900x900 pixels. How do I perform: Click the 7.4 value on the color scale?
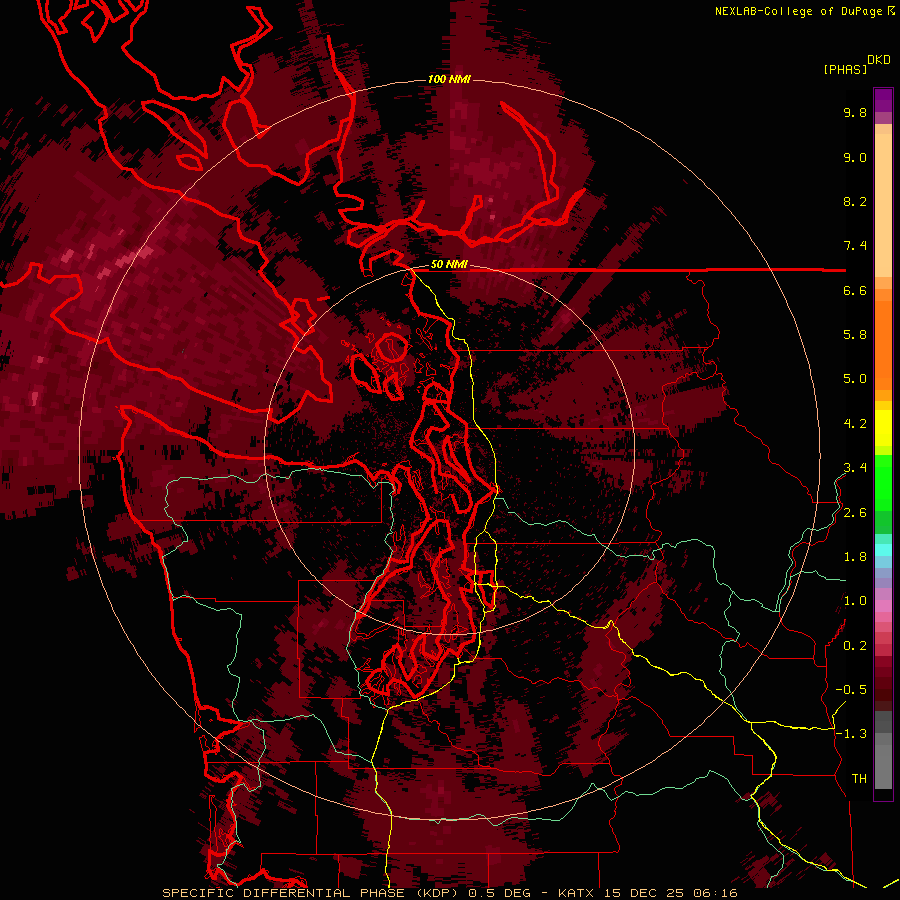pos(855,246)
